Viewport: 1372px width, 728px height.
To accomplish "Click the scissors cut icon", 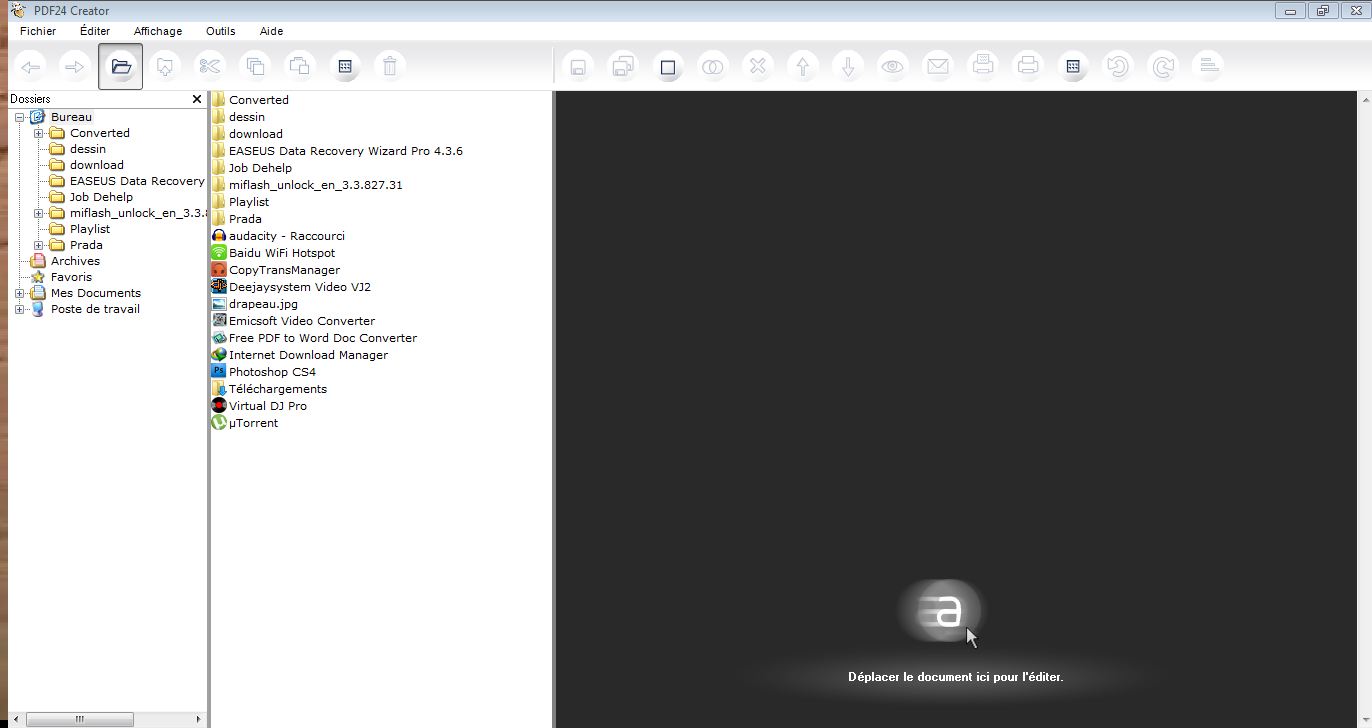I will 210,67.
